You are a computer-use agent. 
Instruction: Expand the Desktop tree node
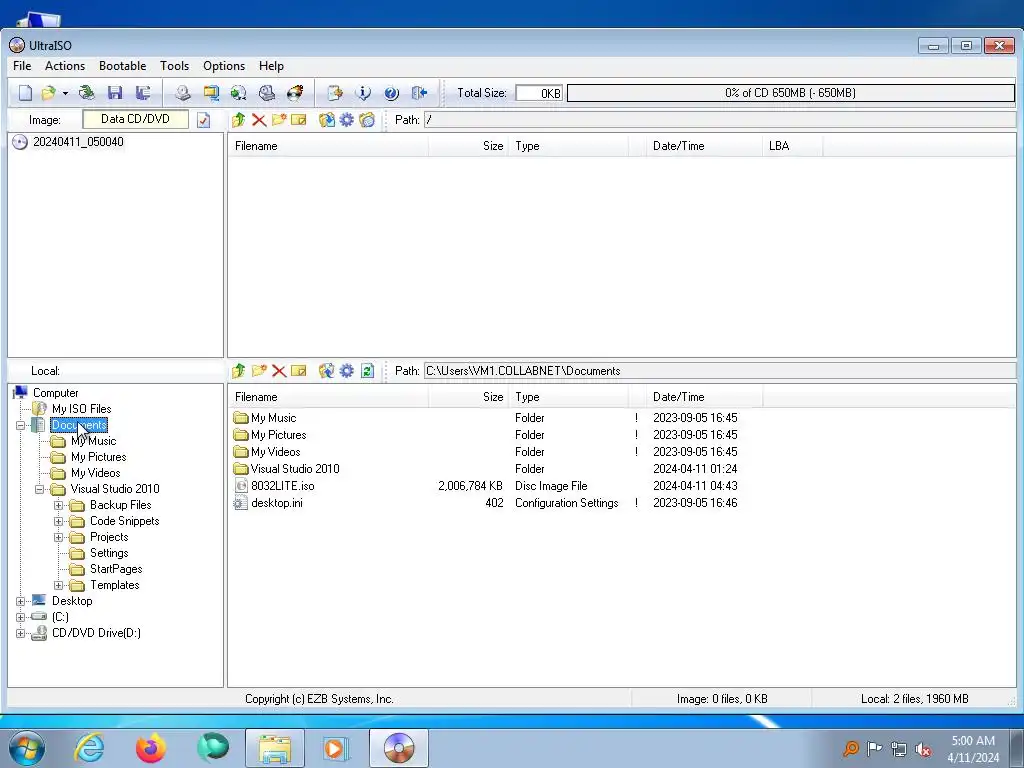click(x=20, y=601)
